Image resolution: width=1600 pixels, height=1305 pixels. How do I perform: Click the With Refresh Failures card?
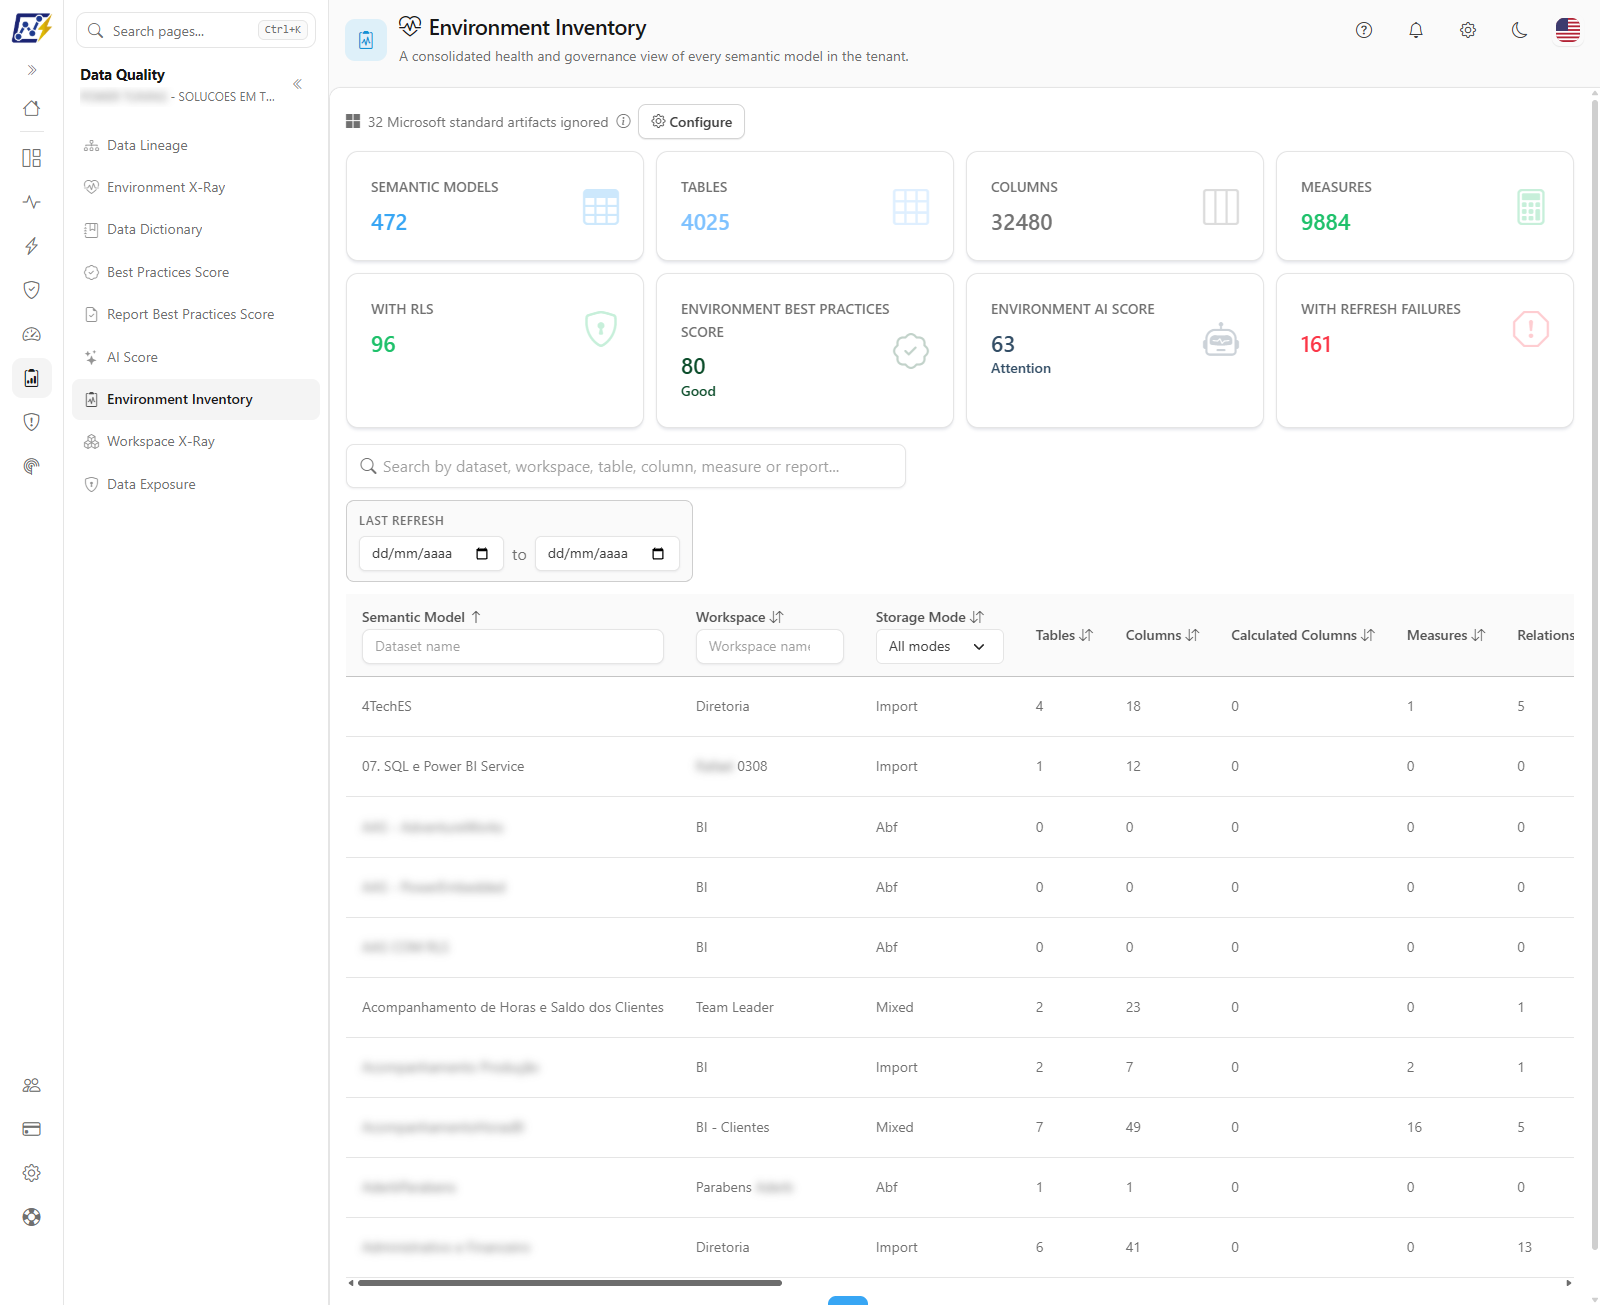pos(1425,350)
